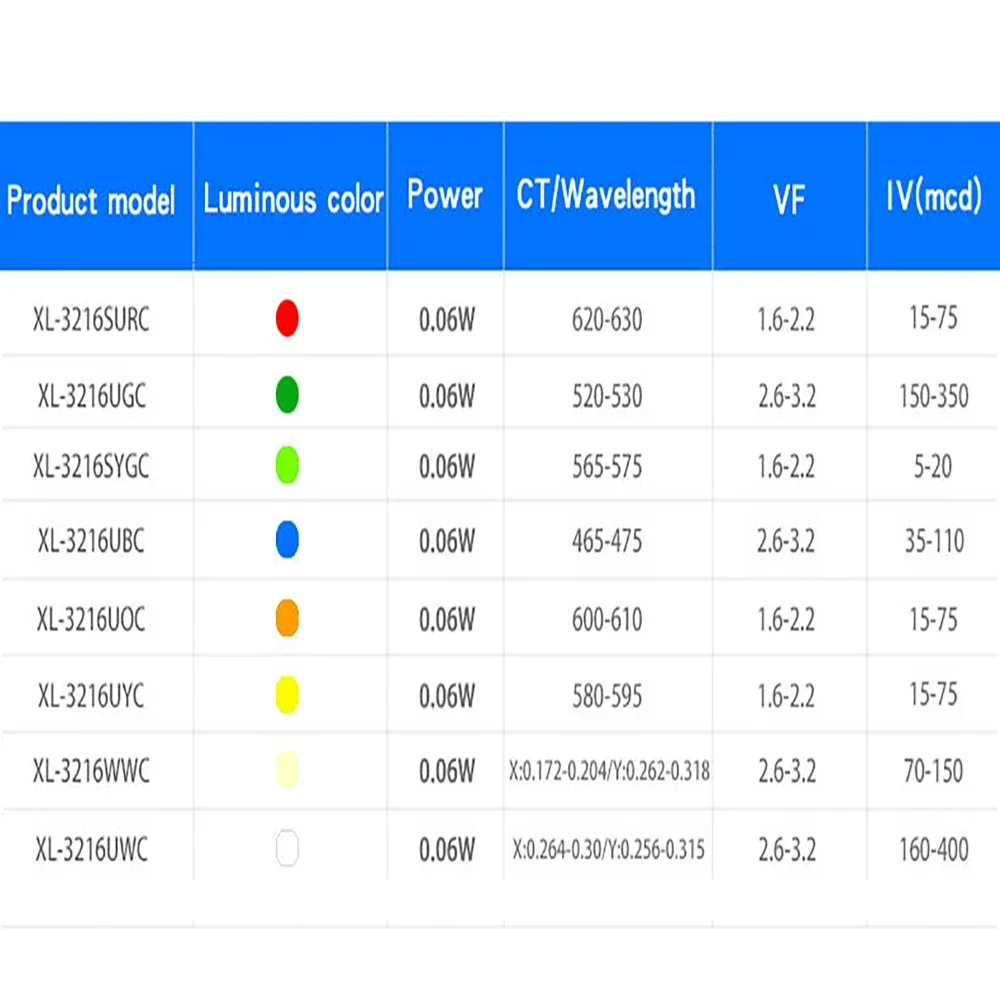Click the 160-400 IV value cell
Viewport: 1000px width, 1000px height.
(933, 850)
